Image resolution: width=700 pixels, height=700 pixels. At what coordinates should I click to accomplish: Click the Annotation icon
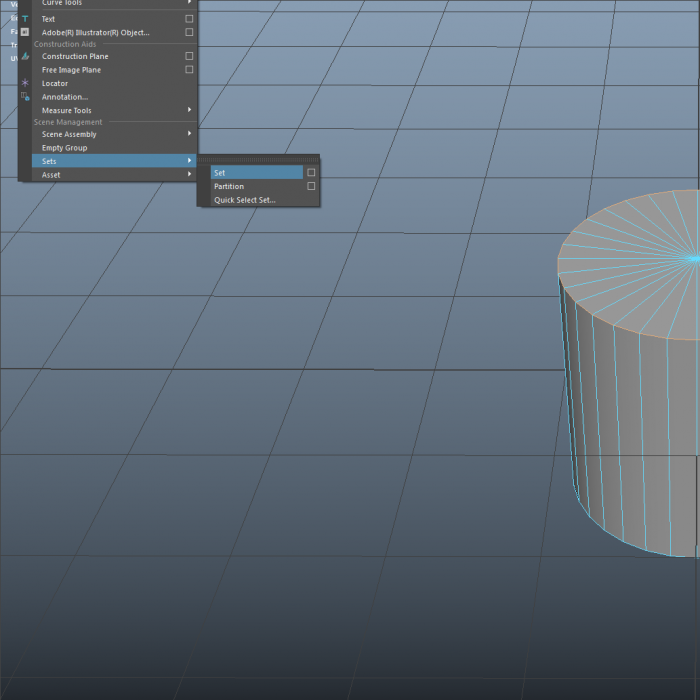(25, 97)
